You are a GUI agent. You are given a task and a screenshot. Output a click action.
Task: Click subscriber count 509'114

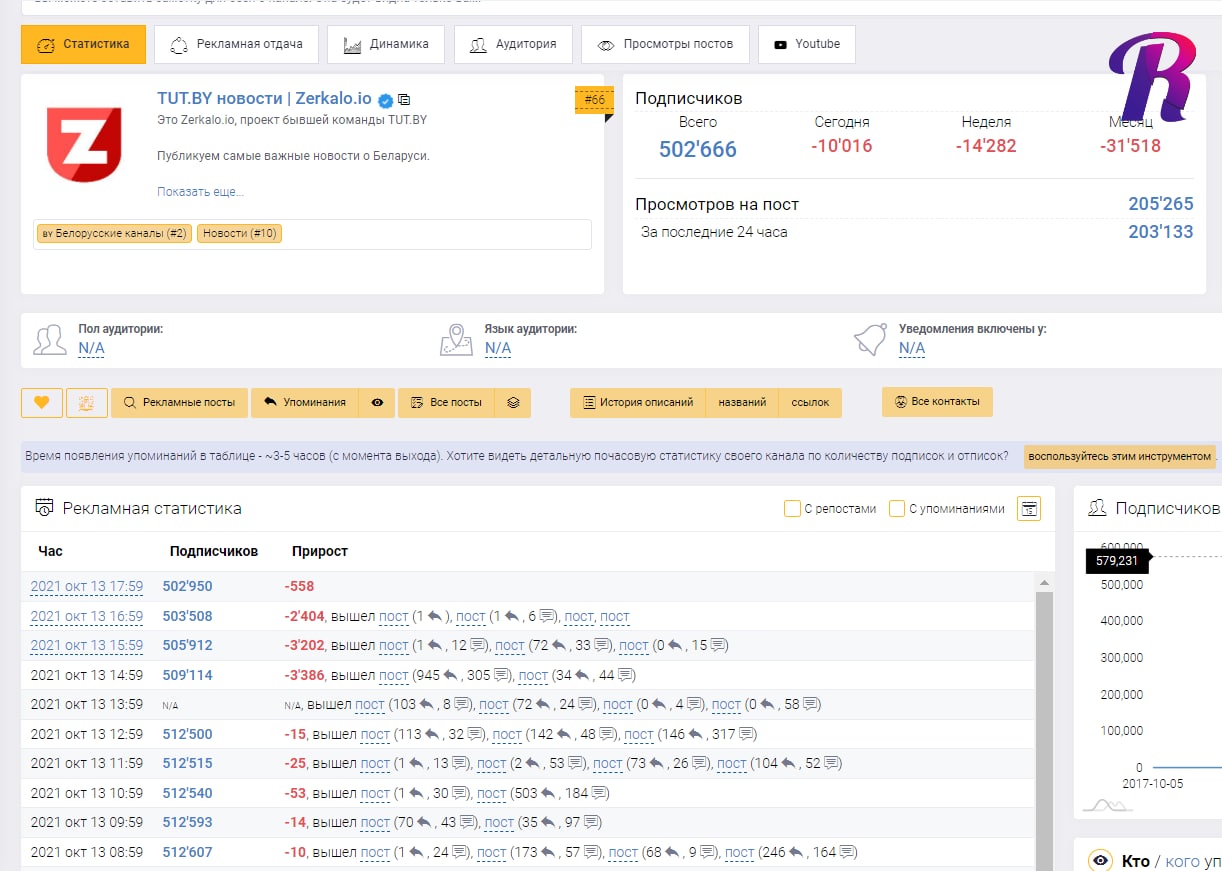(x=188, y=676)
